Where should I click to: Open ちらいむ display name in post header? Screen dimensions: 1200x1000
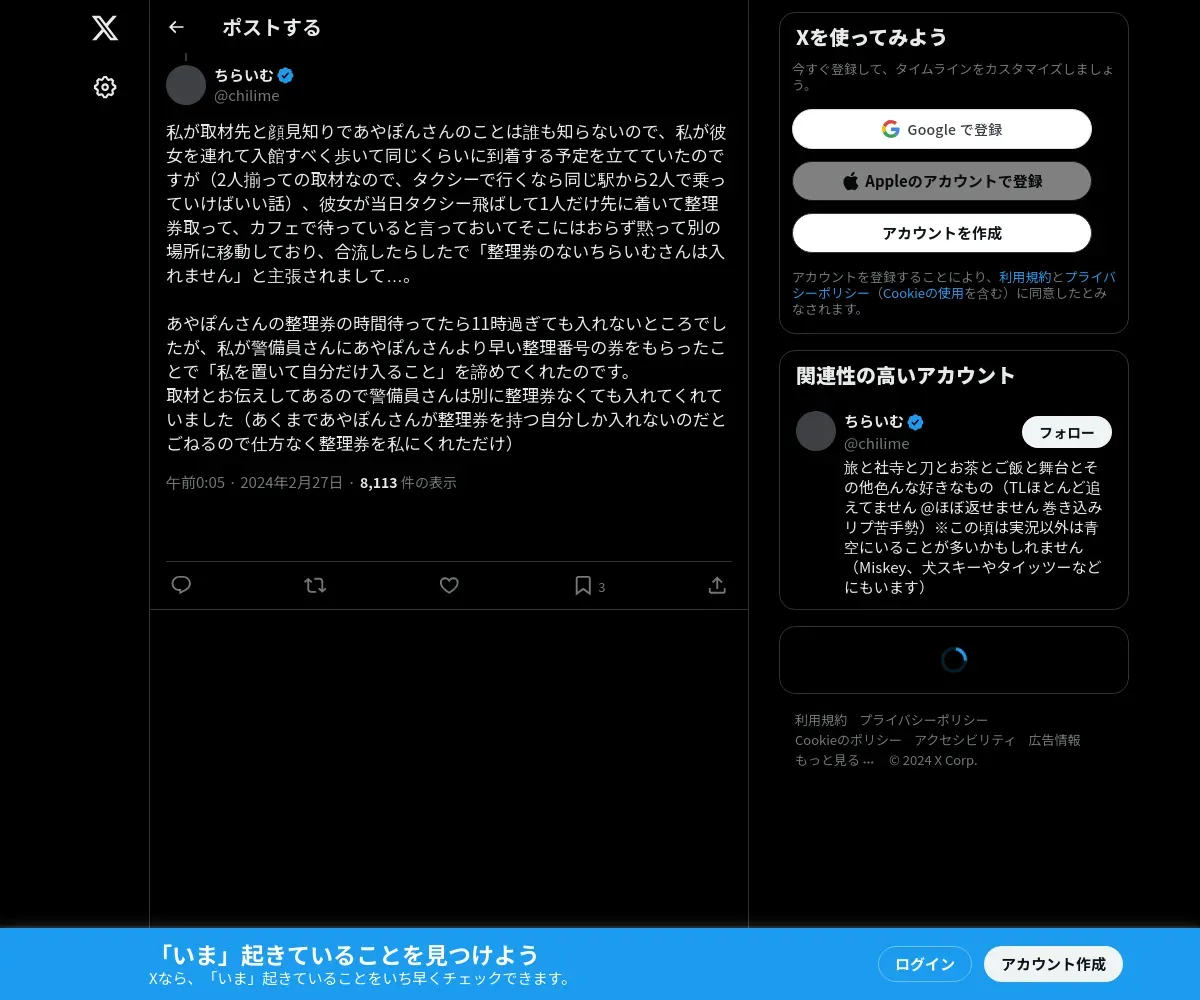pos(244,75)
